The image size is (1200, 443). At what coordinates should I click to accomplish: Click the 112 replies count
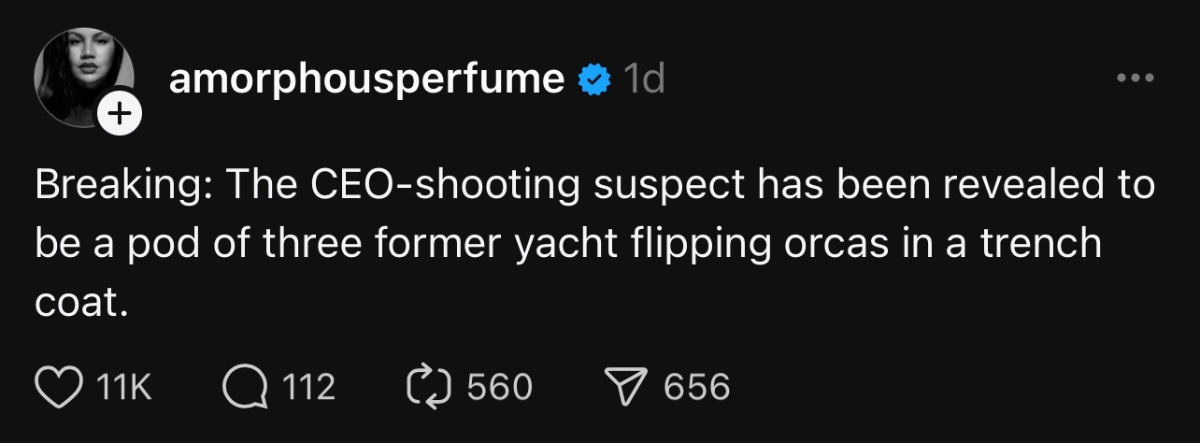pos(308,387)
